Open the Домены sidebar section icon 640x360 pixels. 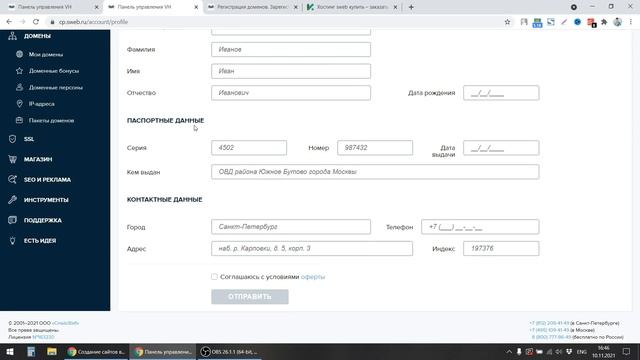click(13, 36)
